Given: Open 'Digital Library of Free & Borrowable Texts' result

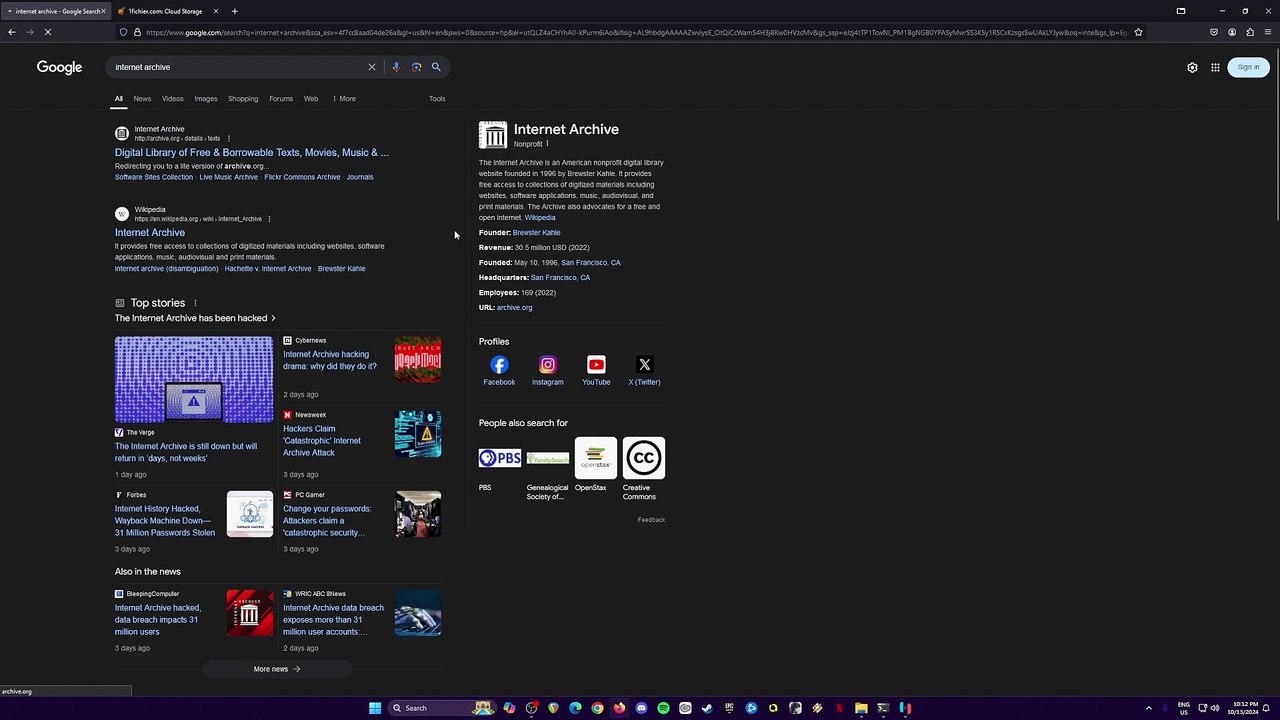Looking at the screenshot, I should pos(252,152).
